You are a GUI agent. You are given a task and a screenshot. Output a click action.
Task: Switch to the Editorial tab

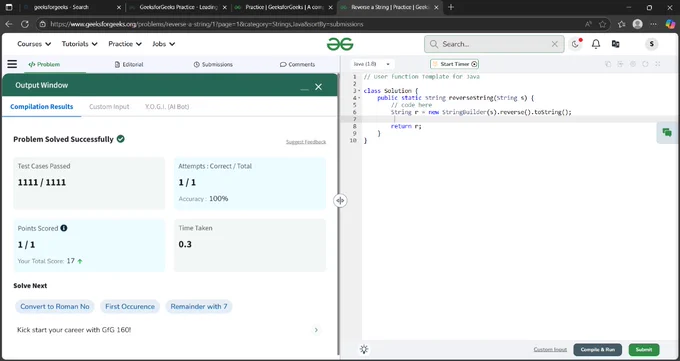tap(129, 64)
